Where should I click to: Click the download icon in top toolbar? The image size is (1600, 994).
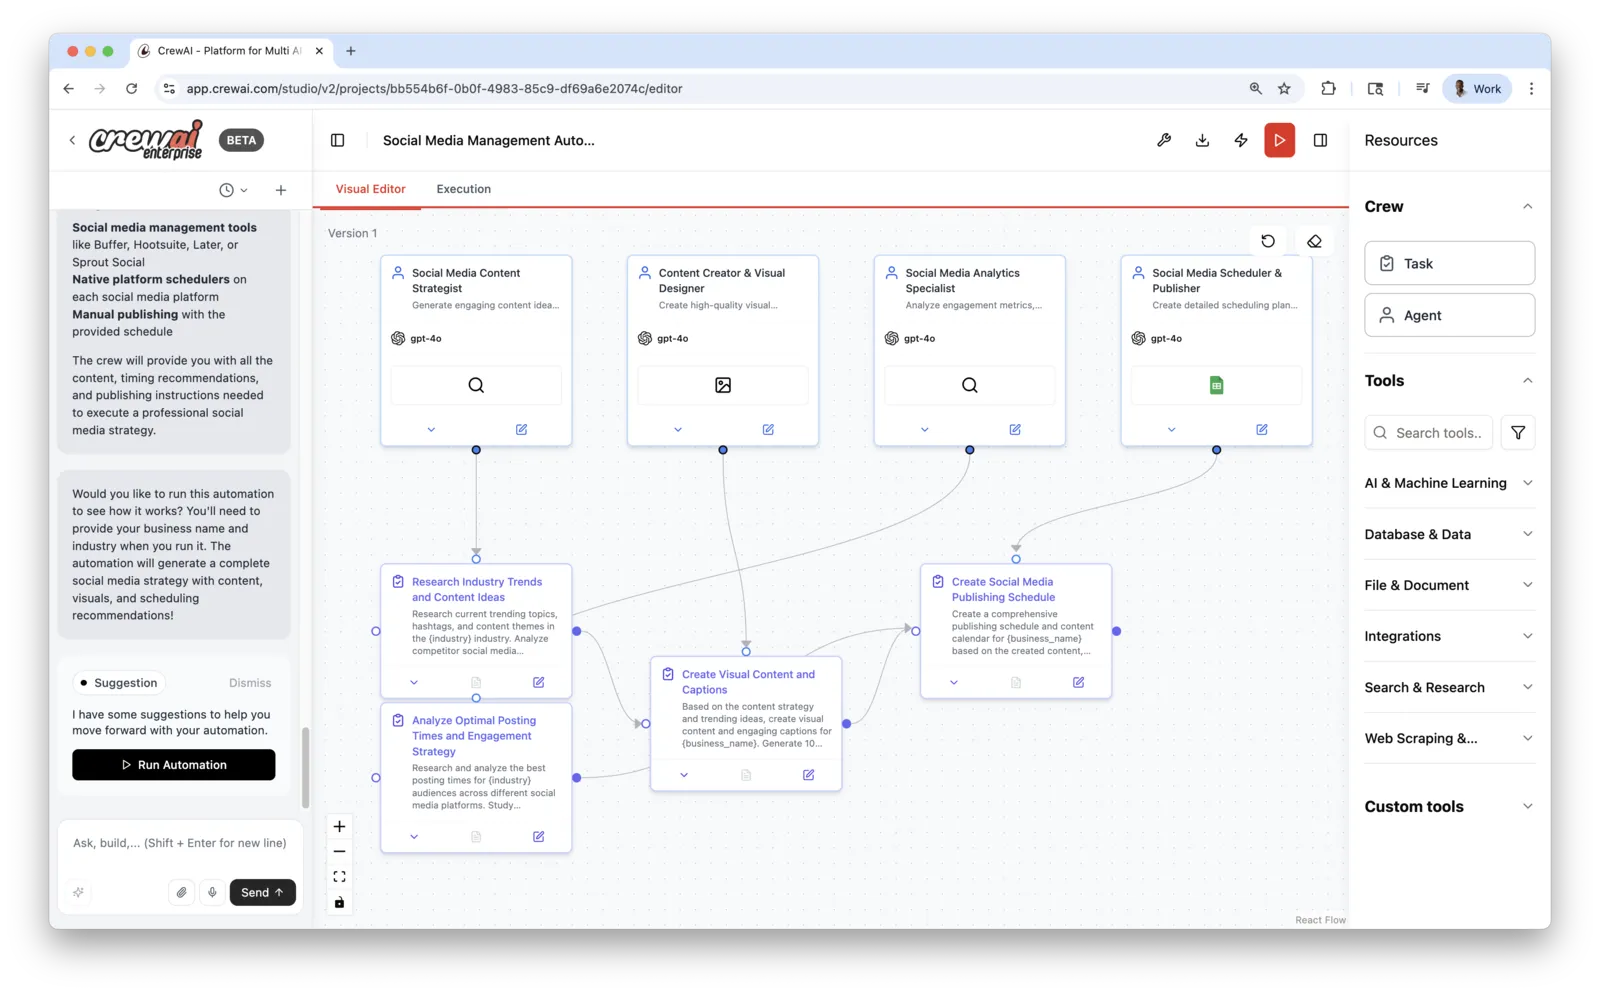pyautogui.click(x=1202, y=140)
